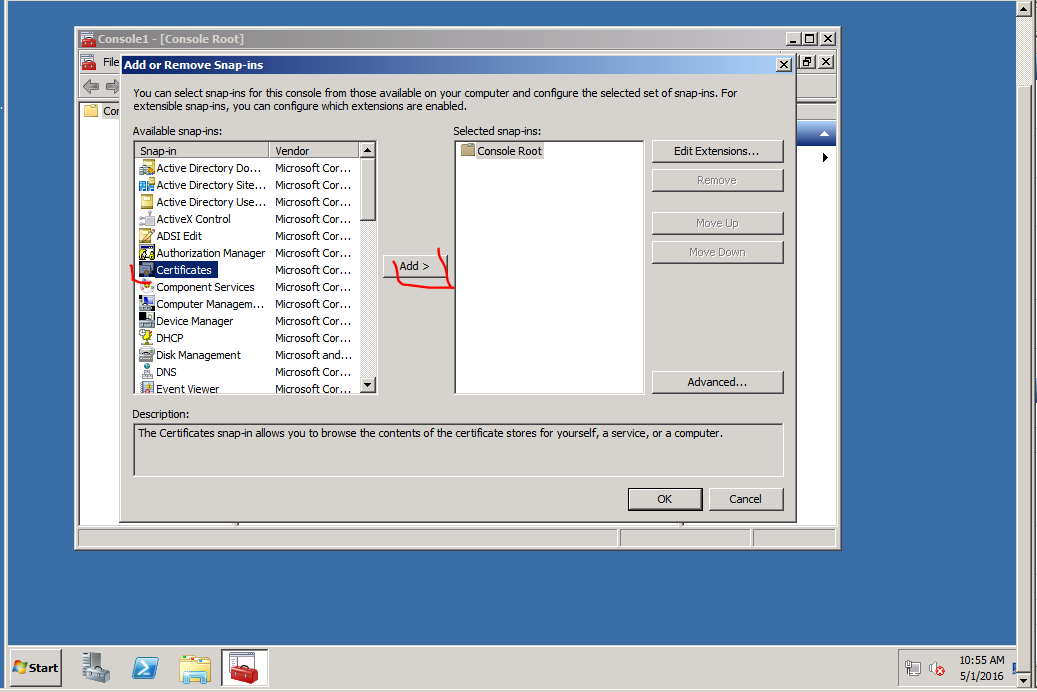Image resolution: width=1037 pixels, height=692 pixels.
Task: Click the Console Root folder icon in Selected snap-ins
Action: tap(468, 150)
